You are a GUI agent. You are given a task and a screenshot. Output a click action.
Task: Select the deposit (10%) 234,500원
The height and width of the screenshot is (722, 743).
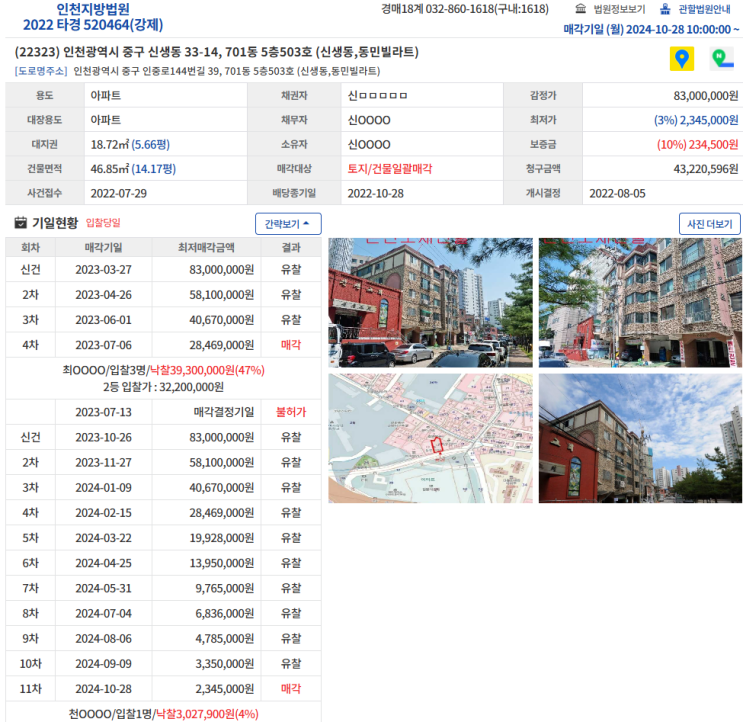[697, 144]
